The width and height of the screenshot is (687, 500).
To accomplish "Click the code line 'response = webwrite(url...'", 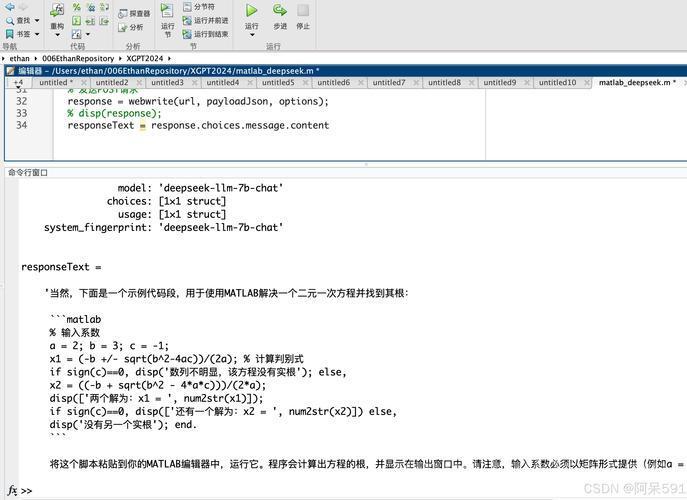I will pyautogui.click(x=198, y=101).
